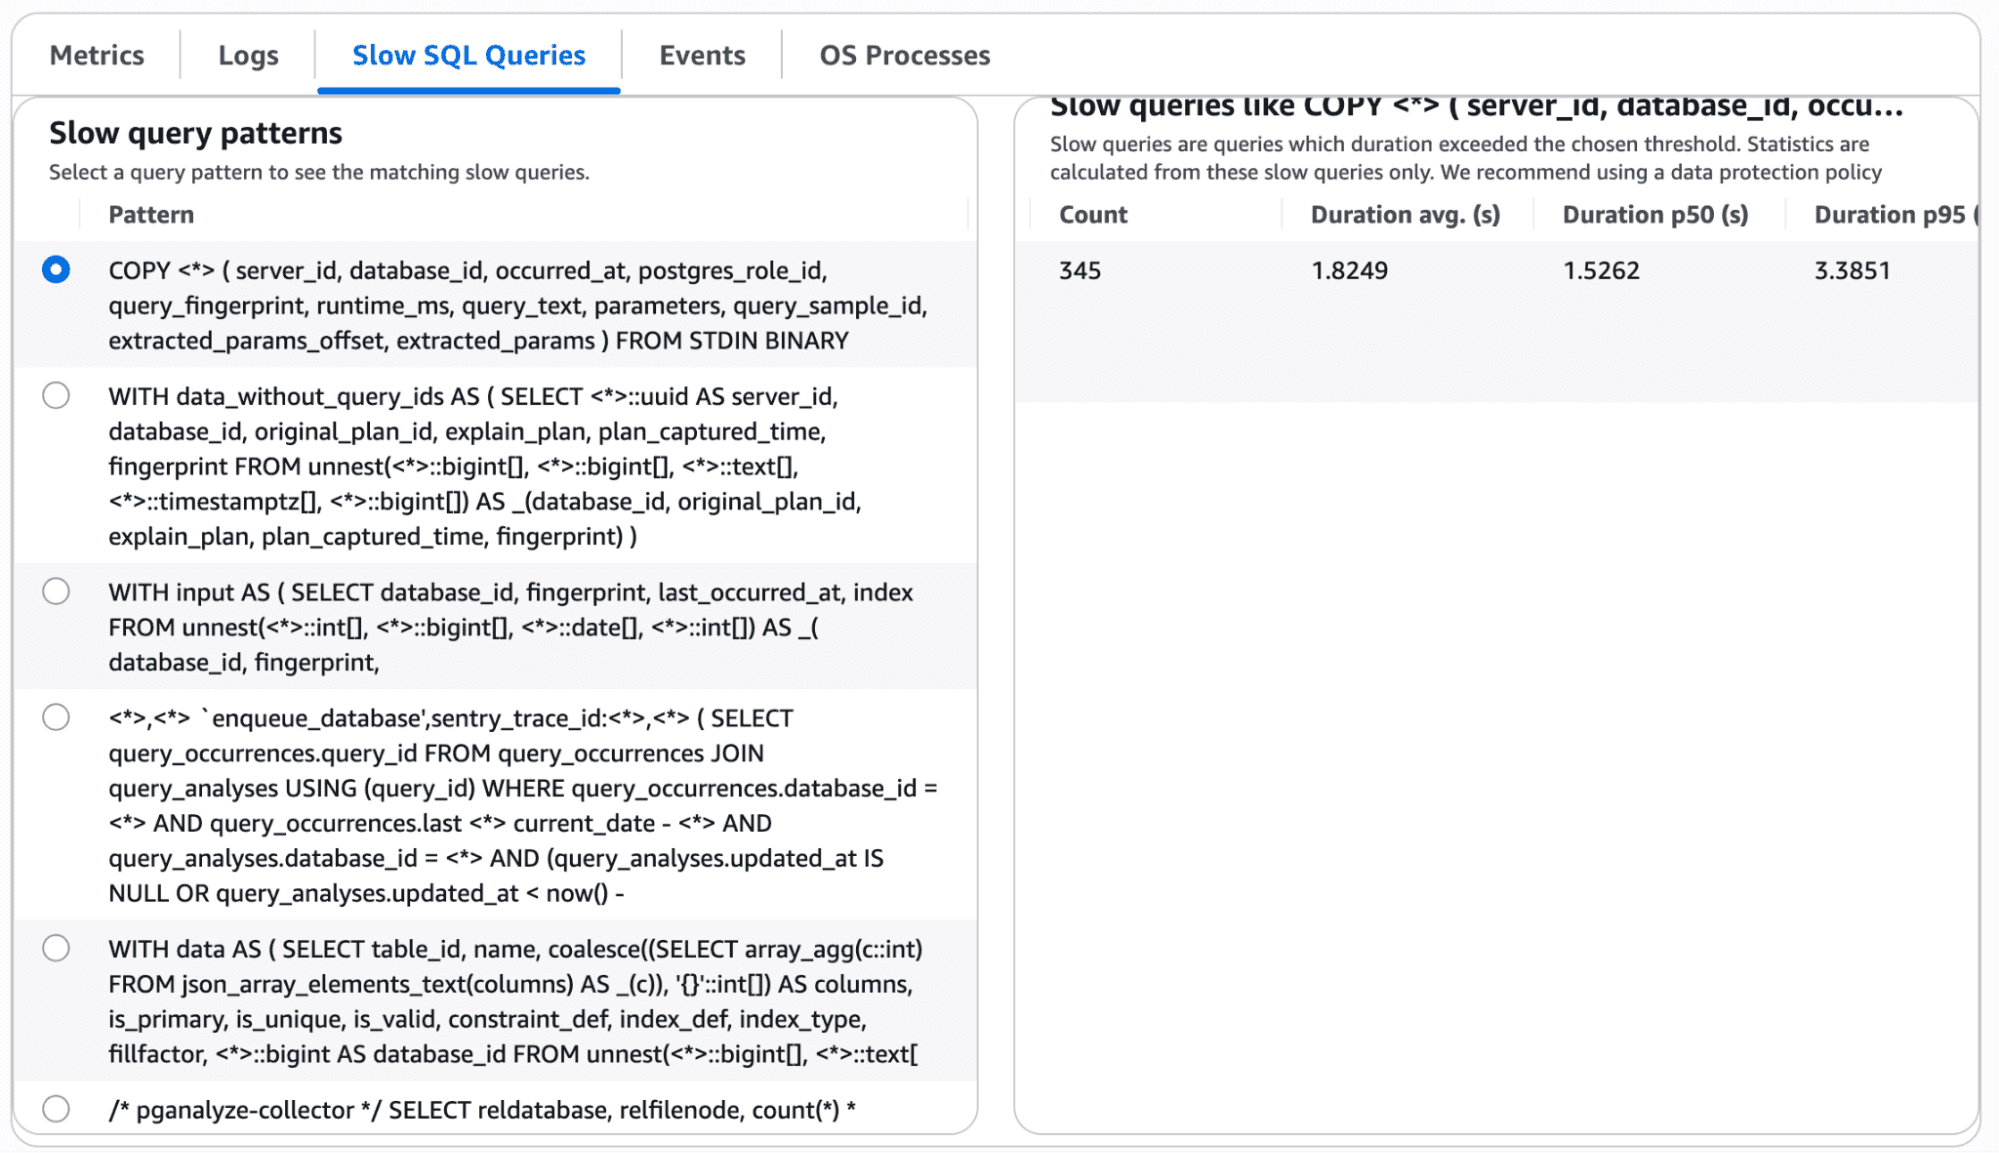Image resolution: width=1999 pixels, height=1153 pixels.
Task: Sort by Duration p50 (s) column
Action: (x=1655, y=215)
